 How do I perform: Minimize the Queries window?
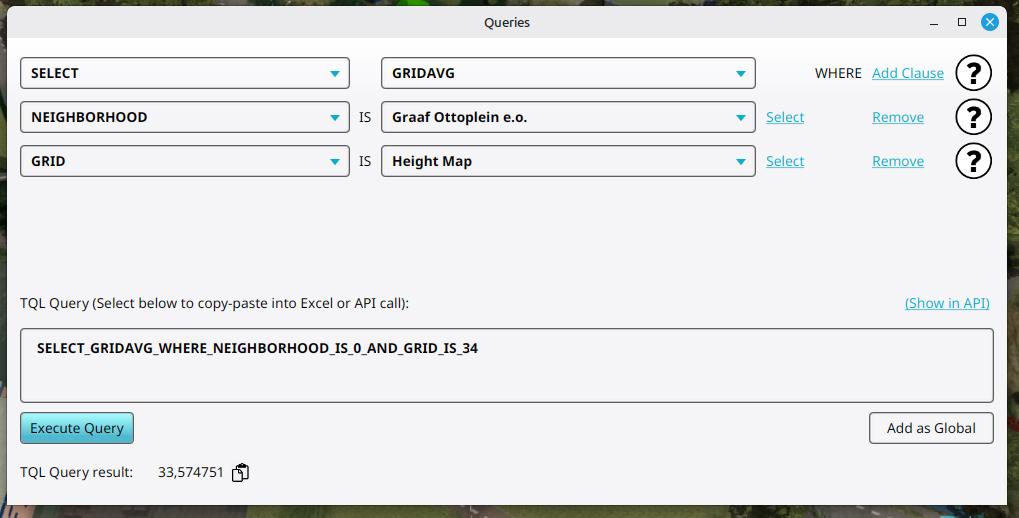935,22
